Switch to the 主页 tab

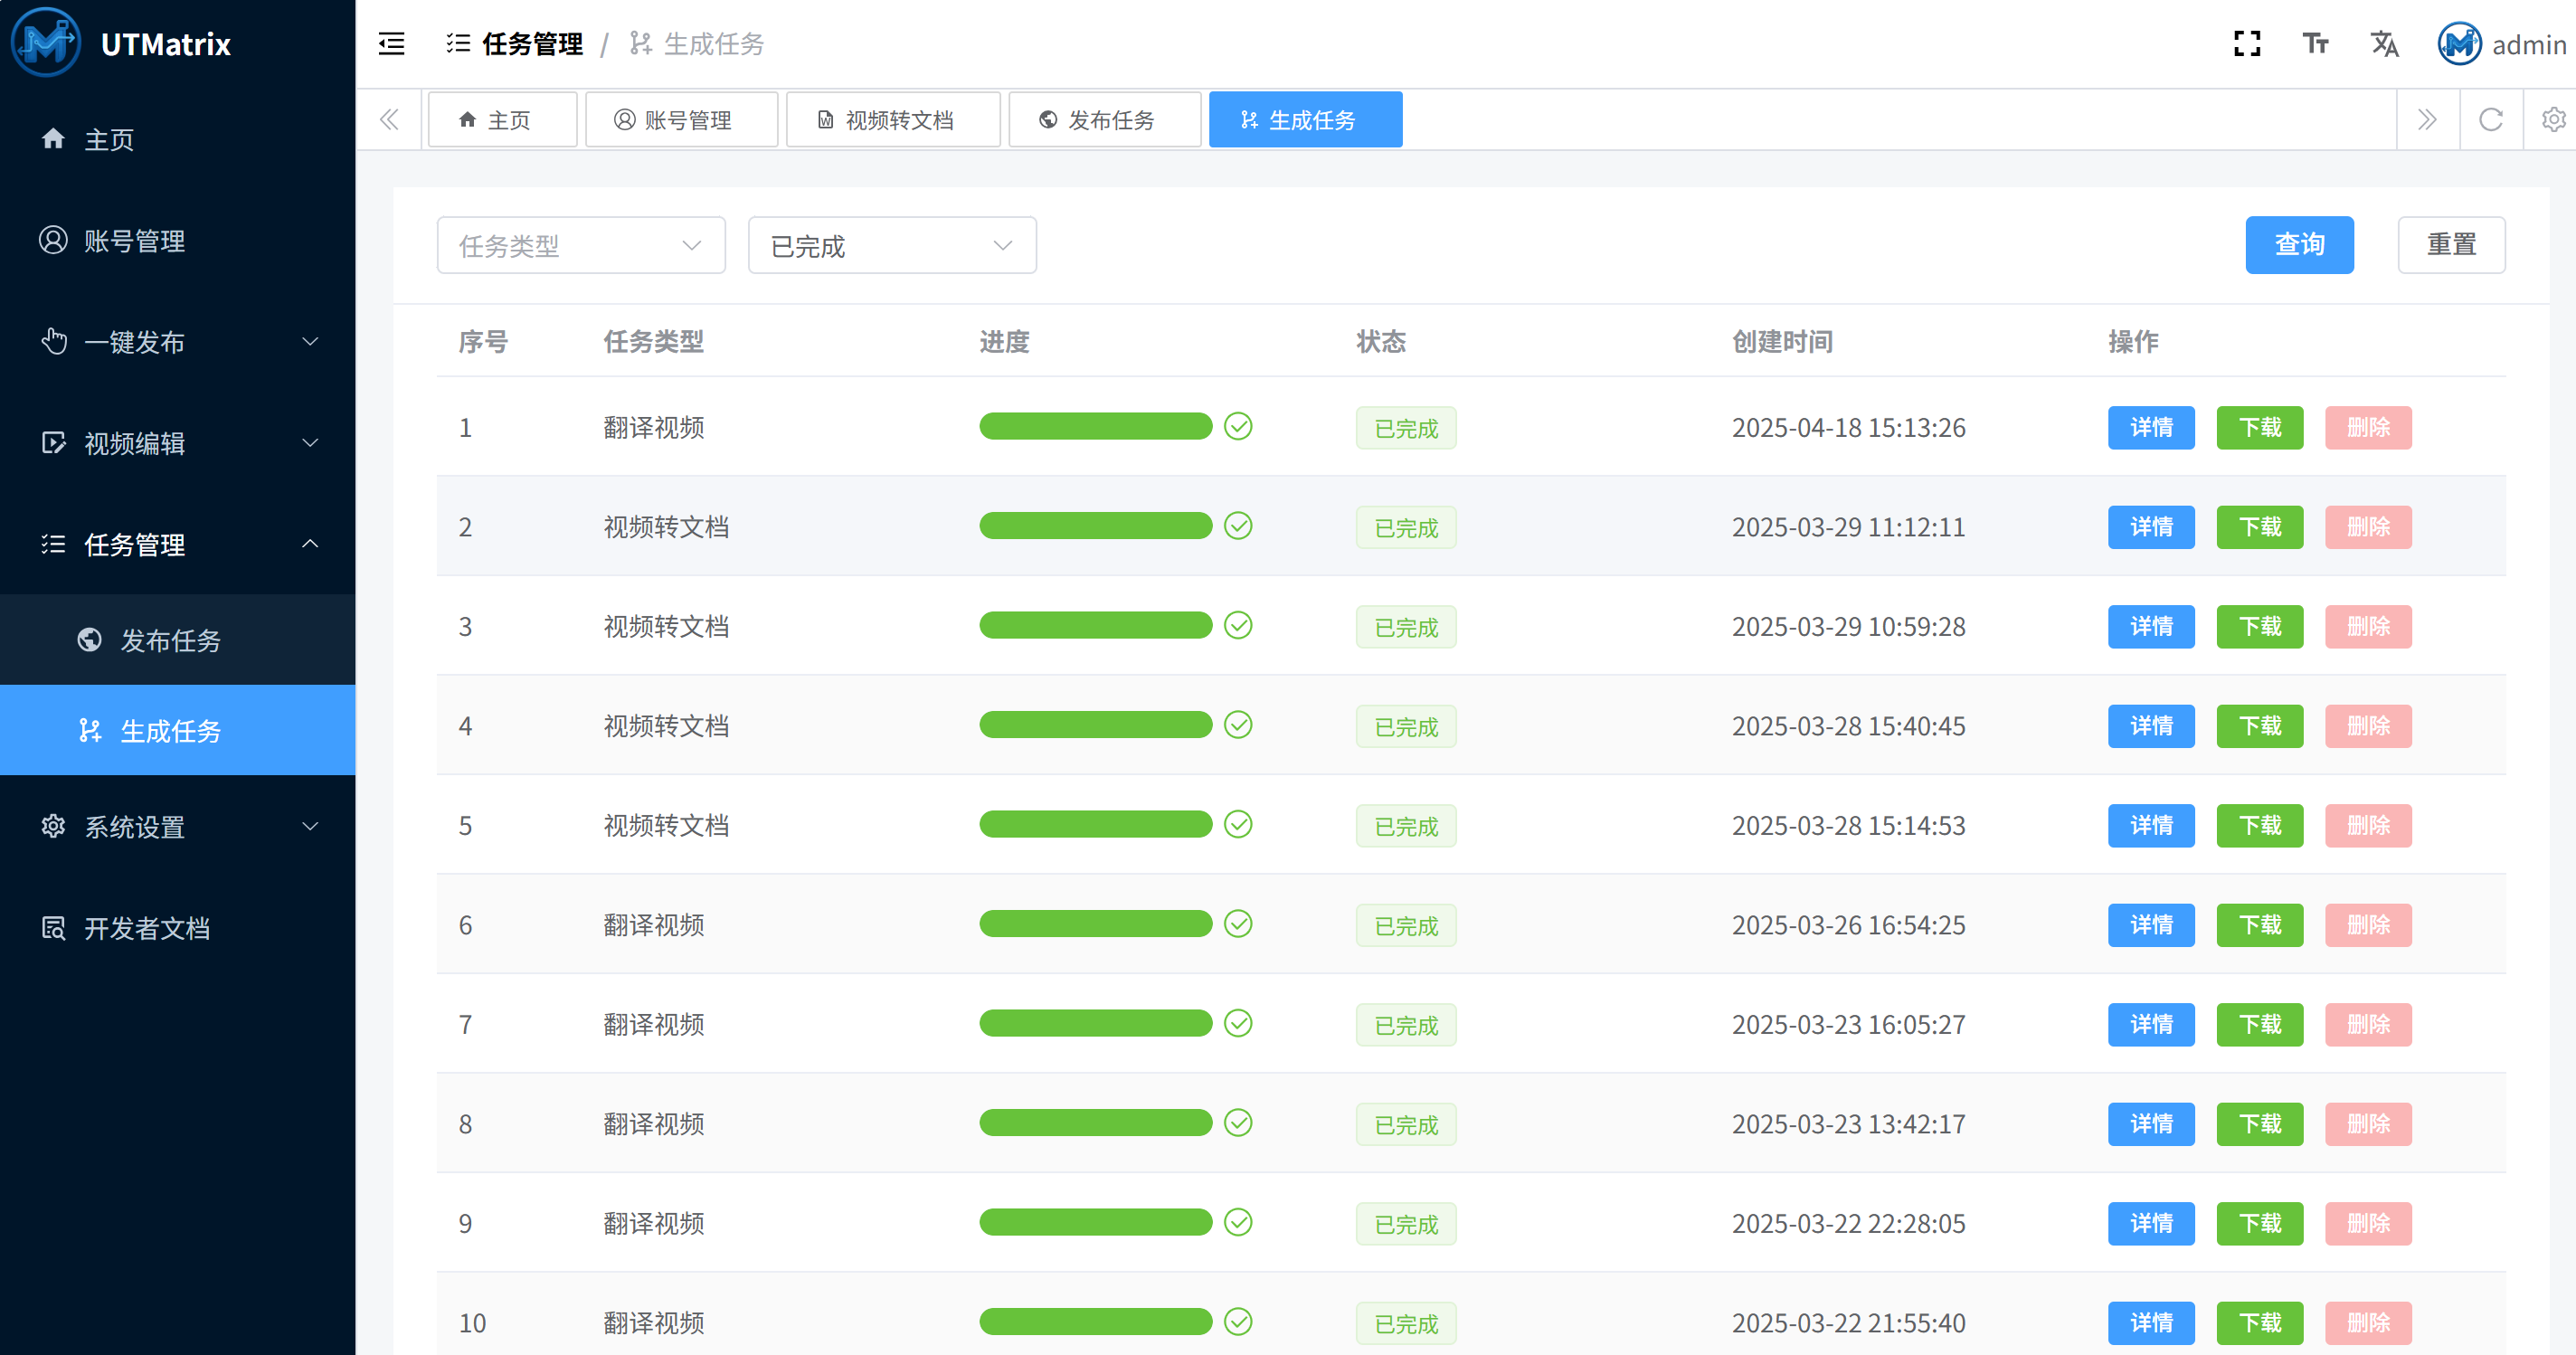click(x=502, y=120)
